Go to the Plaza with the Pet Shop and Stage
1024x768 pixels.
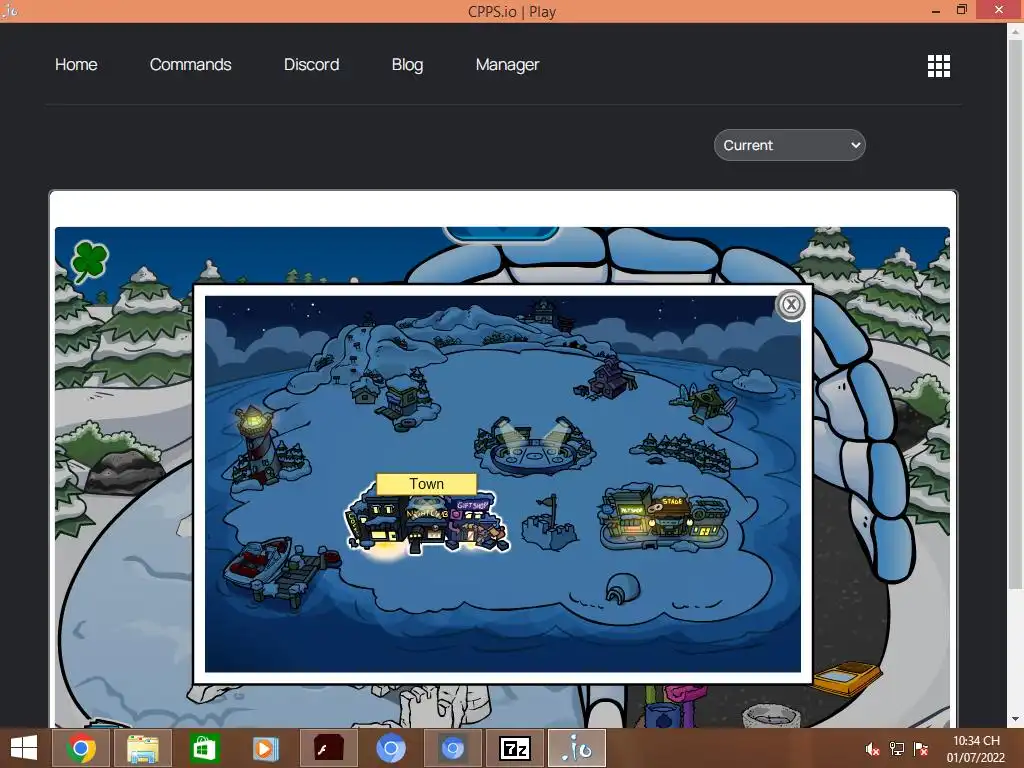[x=665, y=518]
